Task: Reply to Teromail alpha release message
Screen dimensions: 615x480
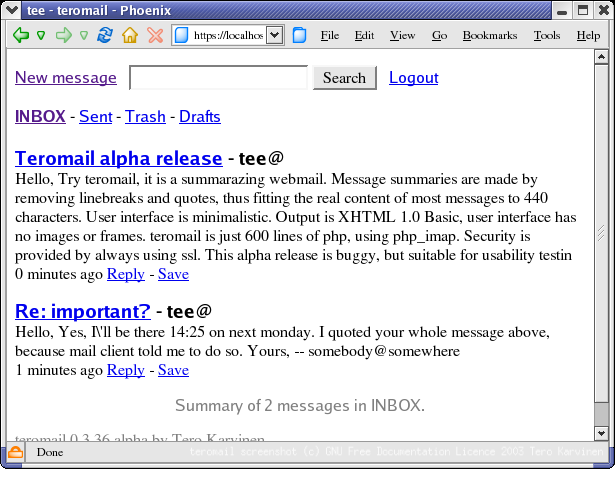Action: coord(126,274)
